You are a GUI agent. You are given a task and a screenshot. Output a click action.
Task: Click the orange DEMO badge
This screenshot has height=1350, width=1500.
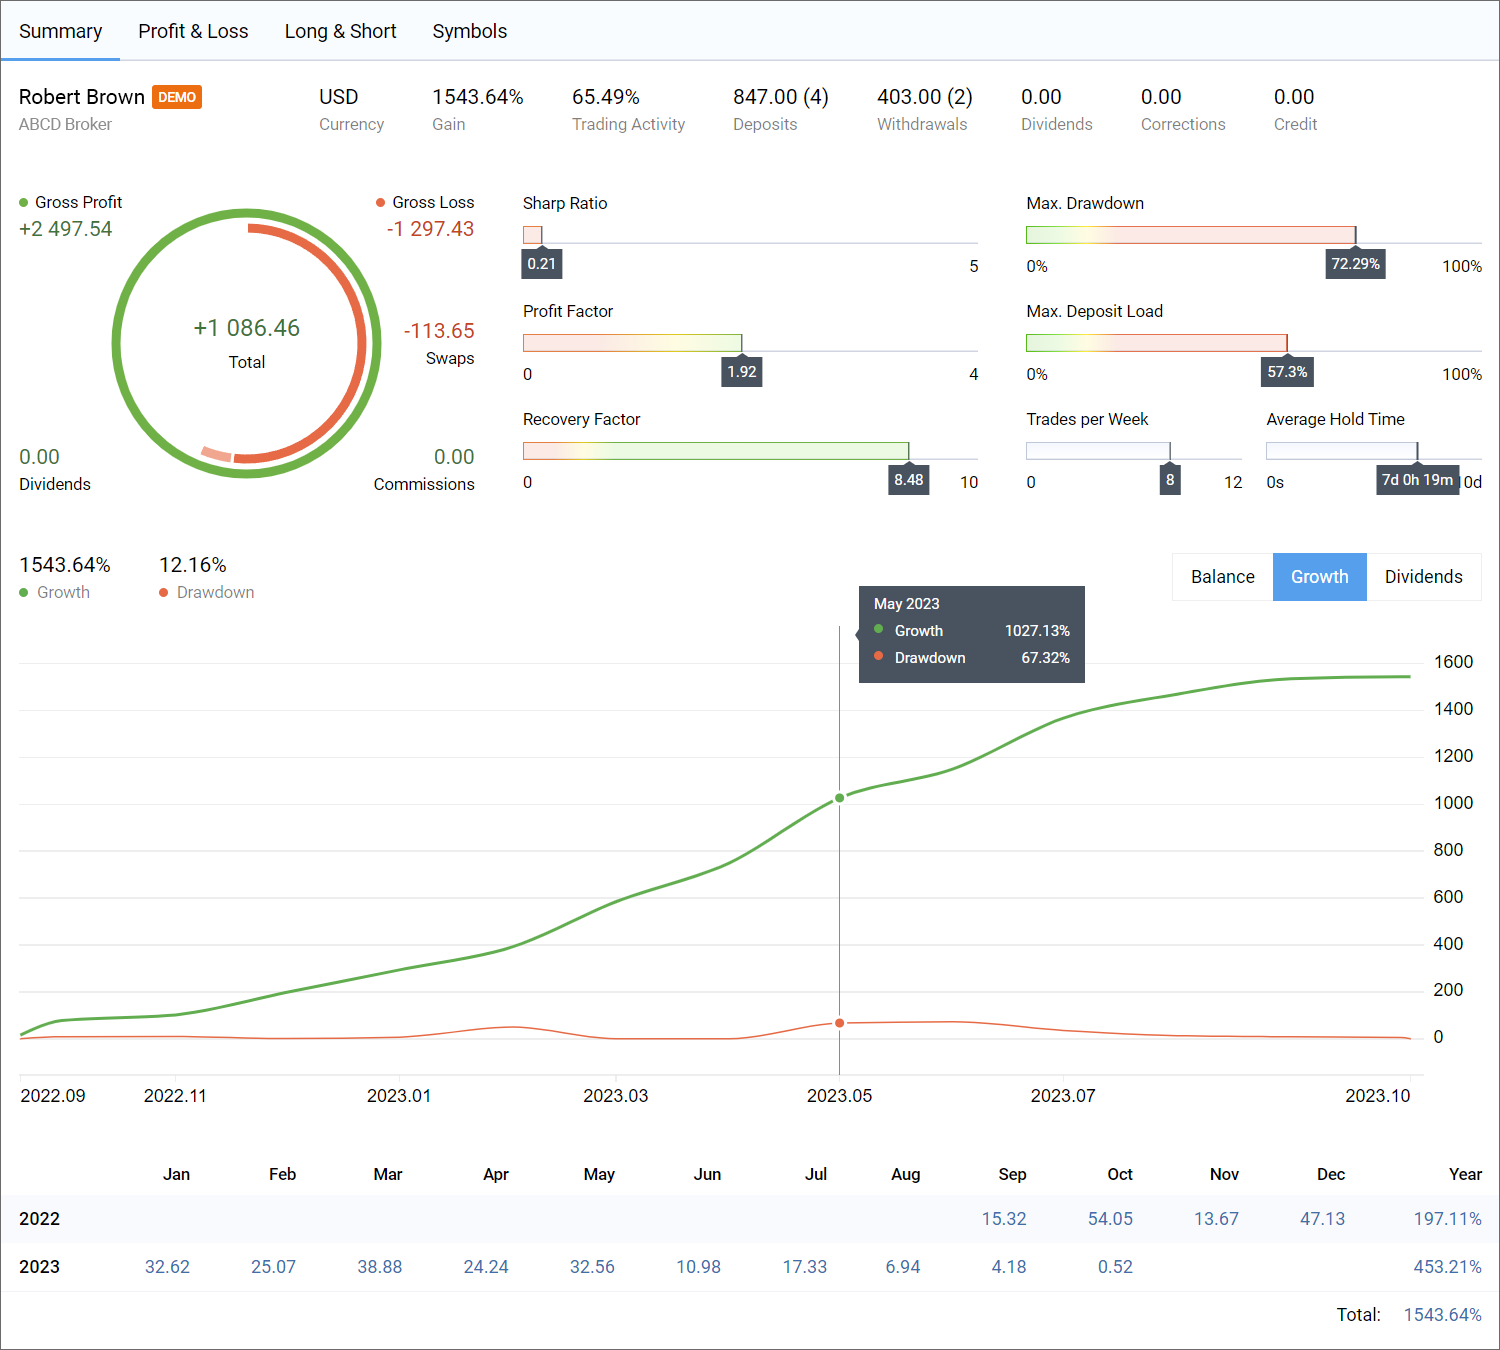177,97
